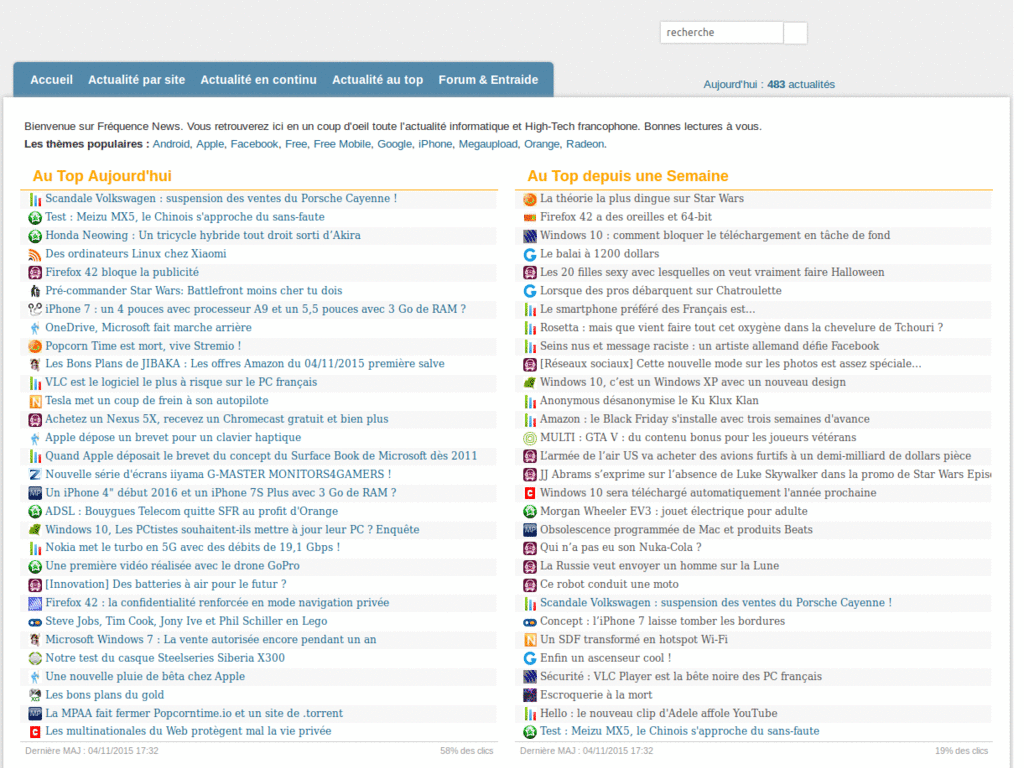
Task: Click the icon beside Un iPhone 4" début 2016
Action: coord(35,493)
